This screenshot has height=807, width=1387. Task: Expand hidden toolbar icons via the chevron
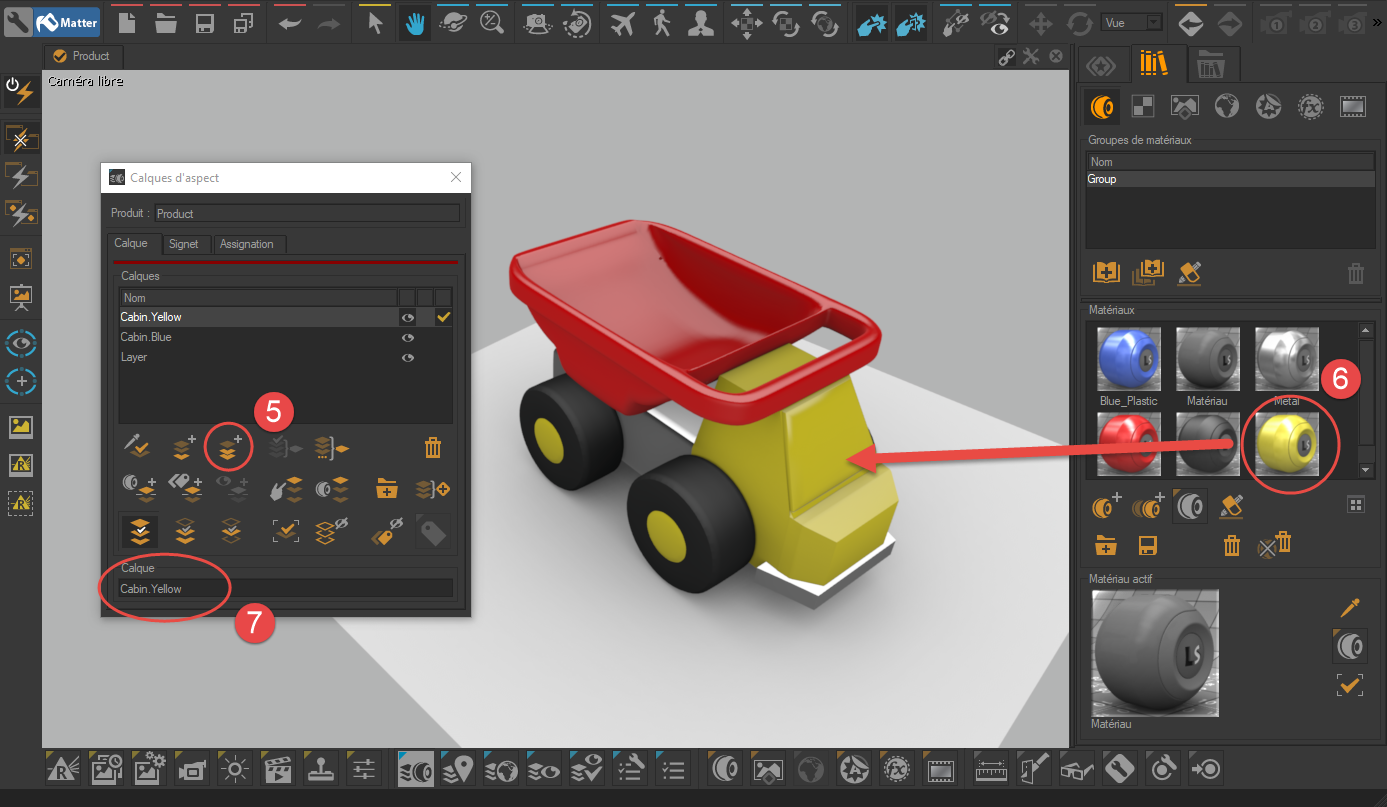pyautogui.click(x=1379, y=22)
